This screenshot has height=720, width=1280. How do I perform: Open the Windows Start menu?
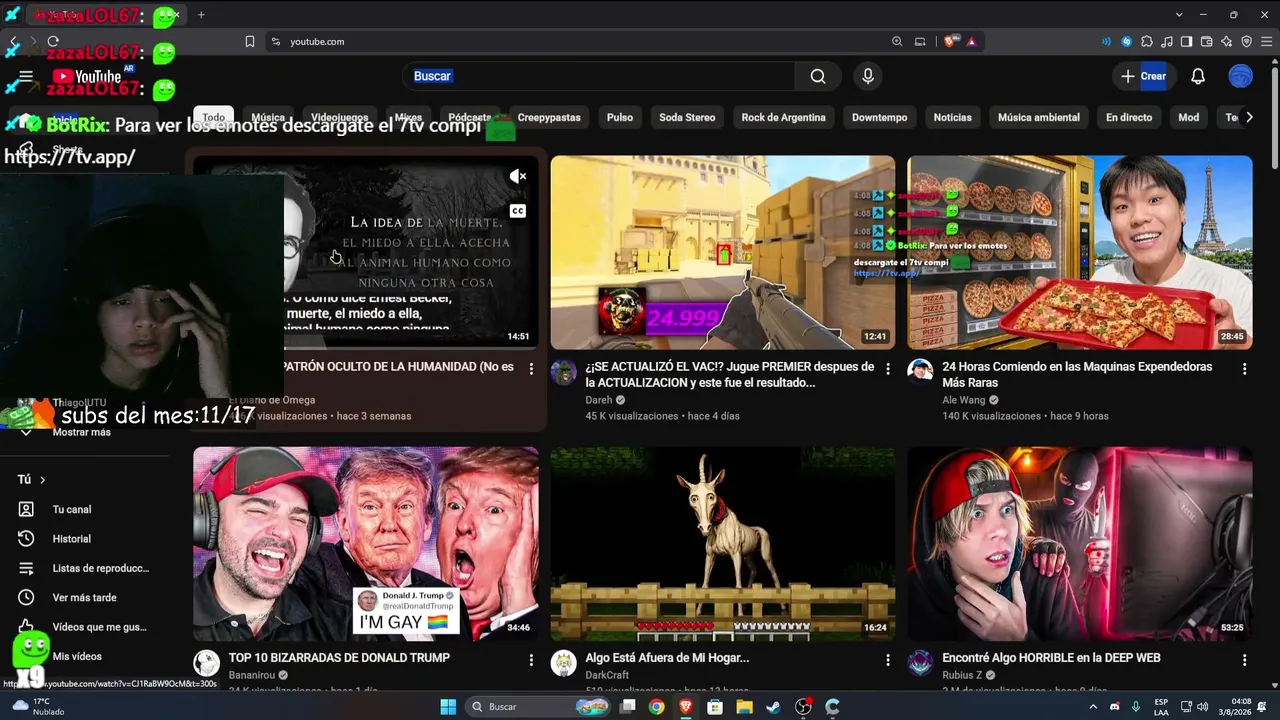click(x=448, y=707)
